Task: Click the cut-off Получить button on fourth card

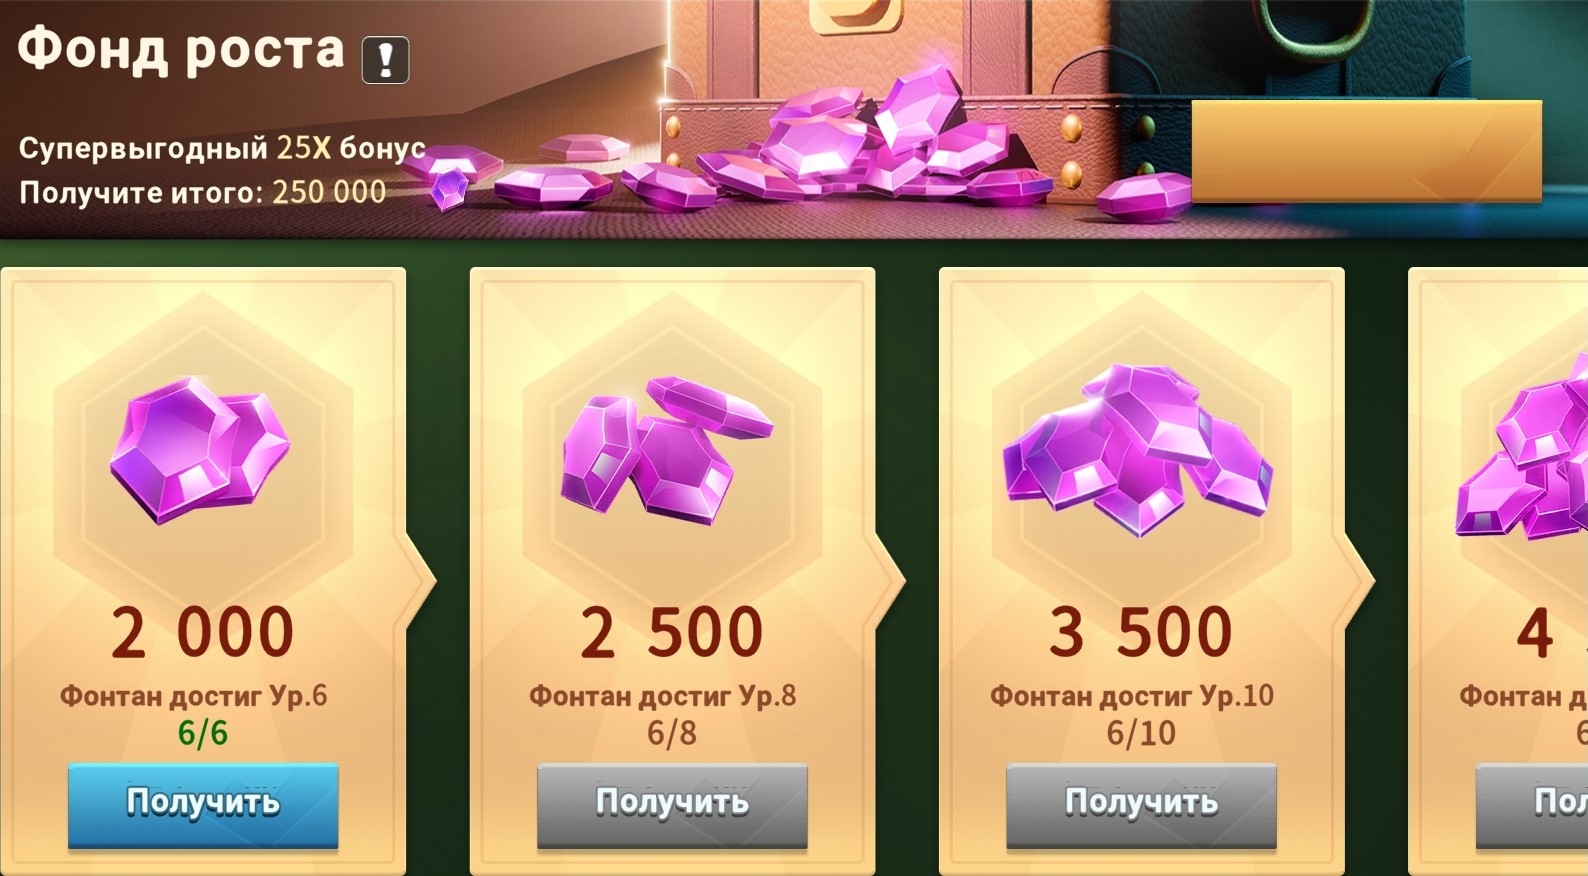Action: (1532, 806)
